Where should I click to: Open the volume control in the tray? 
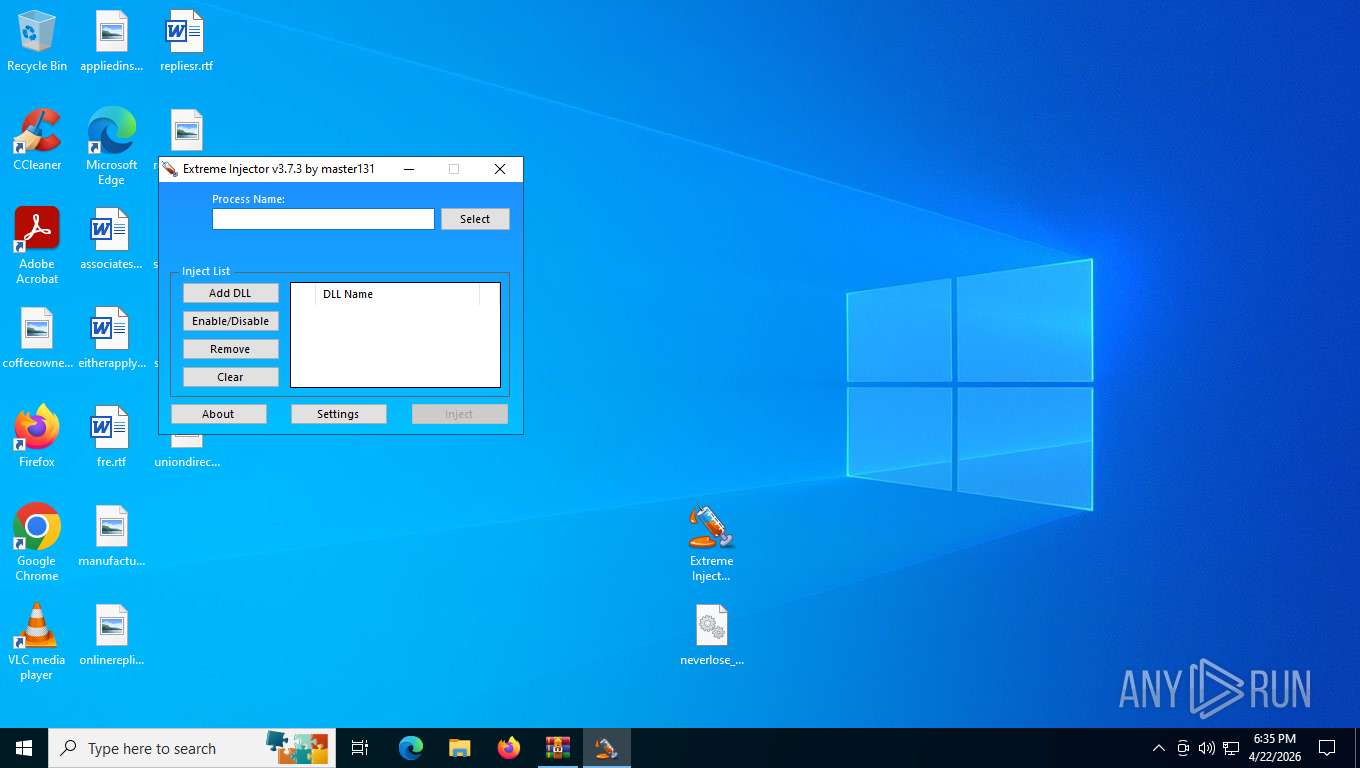1206,748
